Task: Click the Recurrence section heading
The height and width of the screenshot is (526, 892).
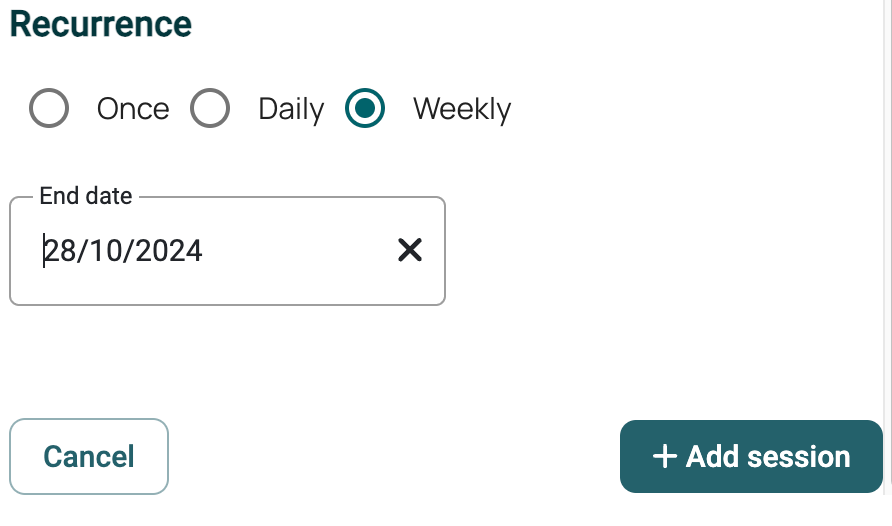Action: pos(100,24)
